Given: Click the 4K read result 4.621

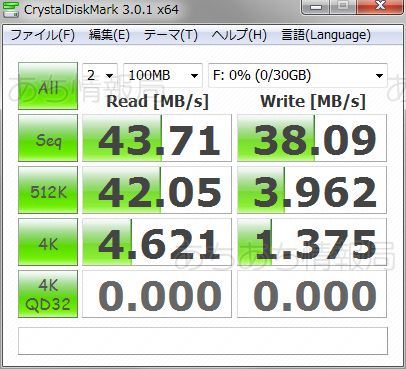Looking at the screenshot, I should (x=157, y=242).
